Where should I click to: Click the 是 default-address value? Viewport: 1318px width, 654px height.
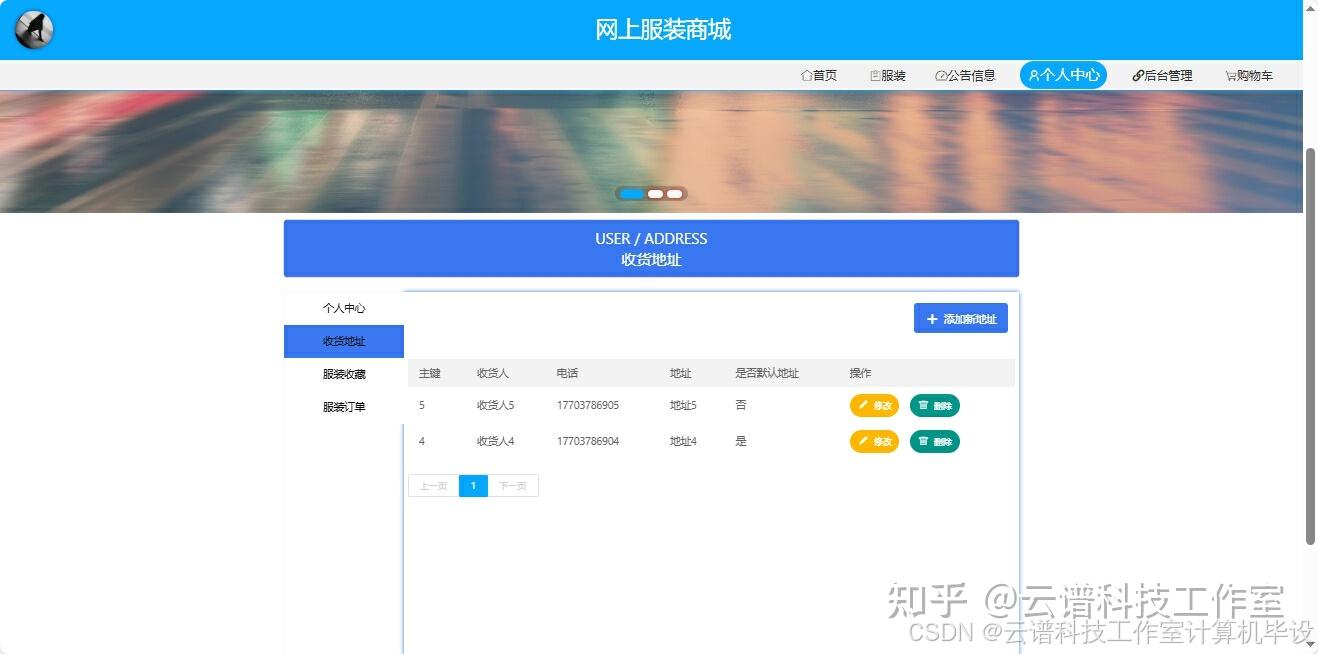741,441
